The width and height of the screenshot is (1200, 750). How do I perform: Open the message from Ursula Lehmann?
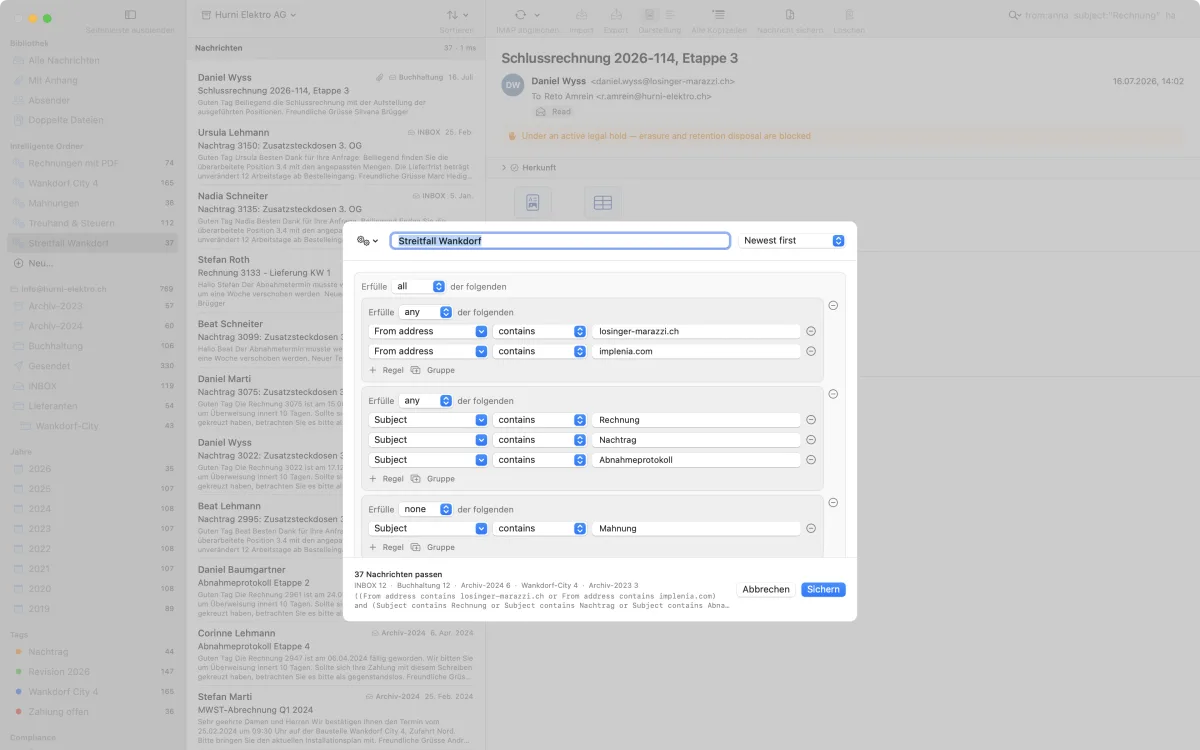(335, 152)
